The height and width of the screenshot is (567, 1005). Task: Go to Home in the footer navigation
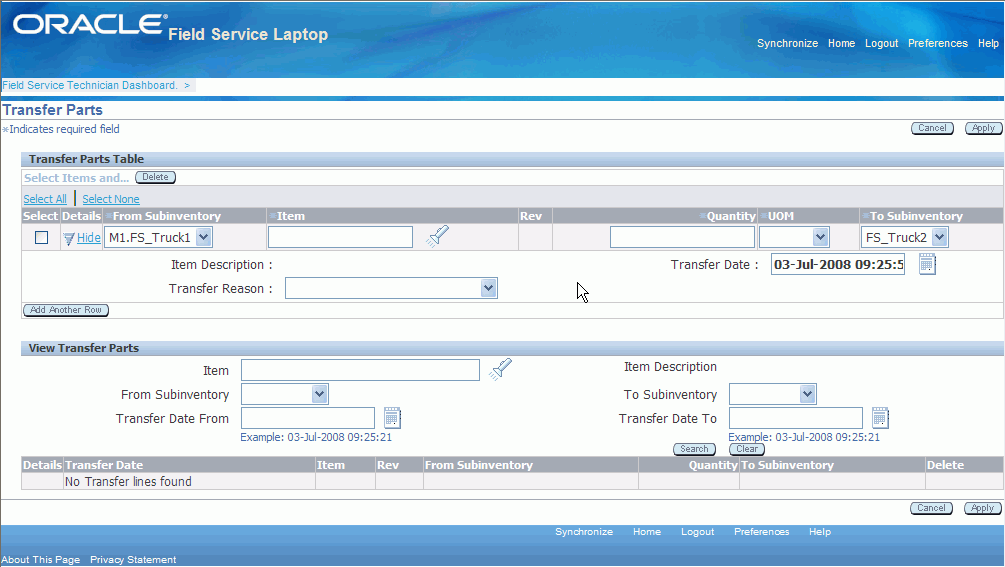pos(647,532)
